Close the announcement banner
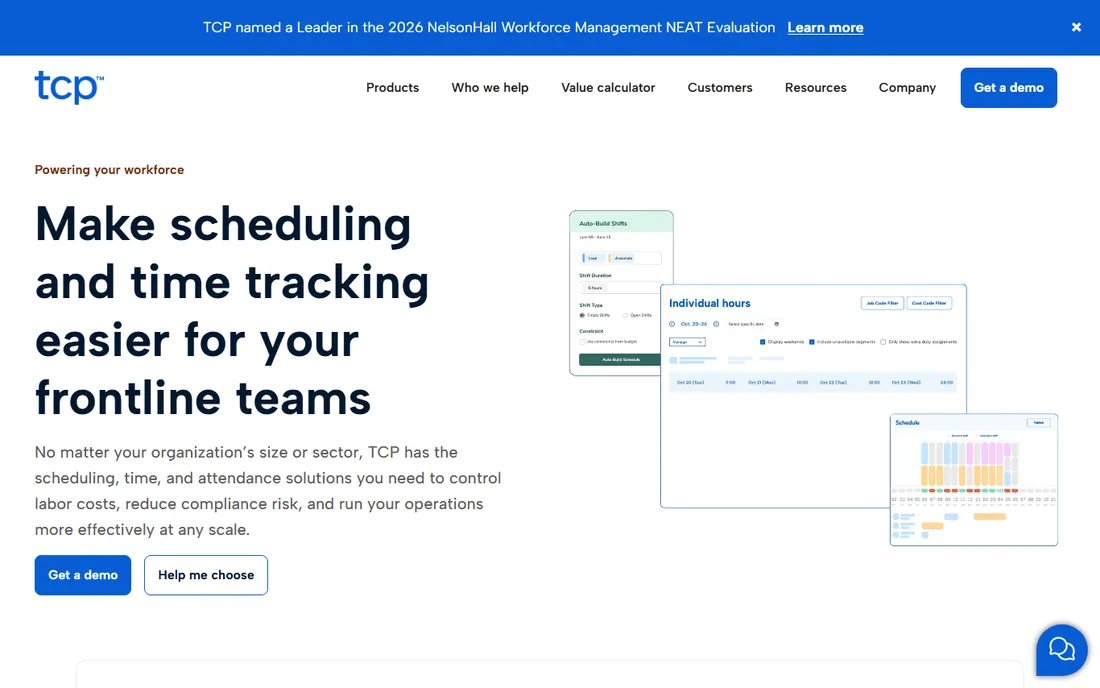 pyautogui.click(x=1076, y=27)
